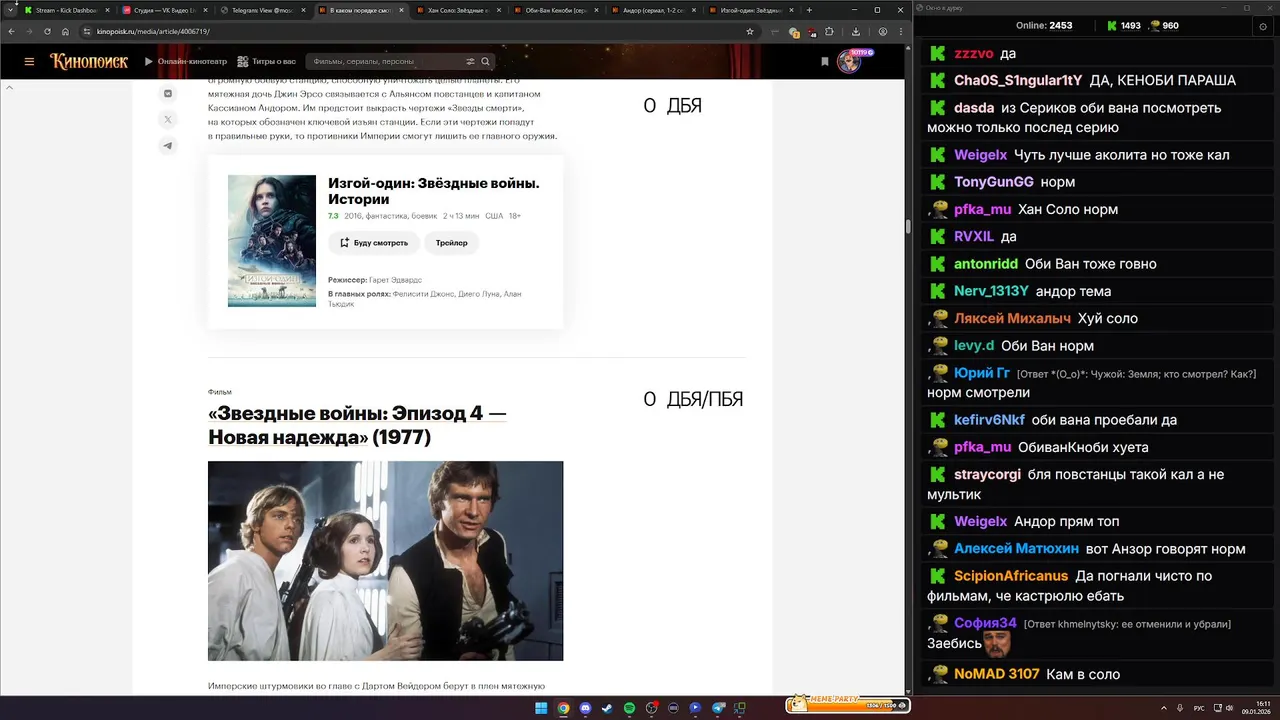1280x720 pixels.
Task: Open advanced search filters icon
Action: [x=470, y=62]
